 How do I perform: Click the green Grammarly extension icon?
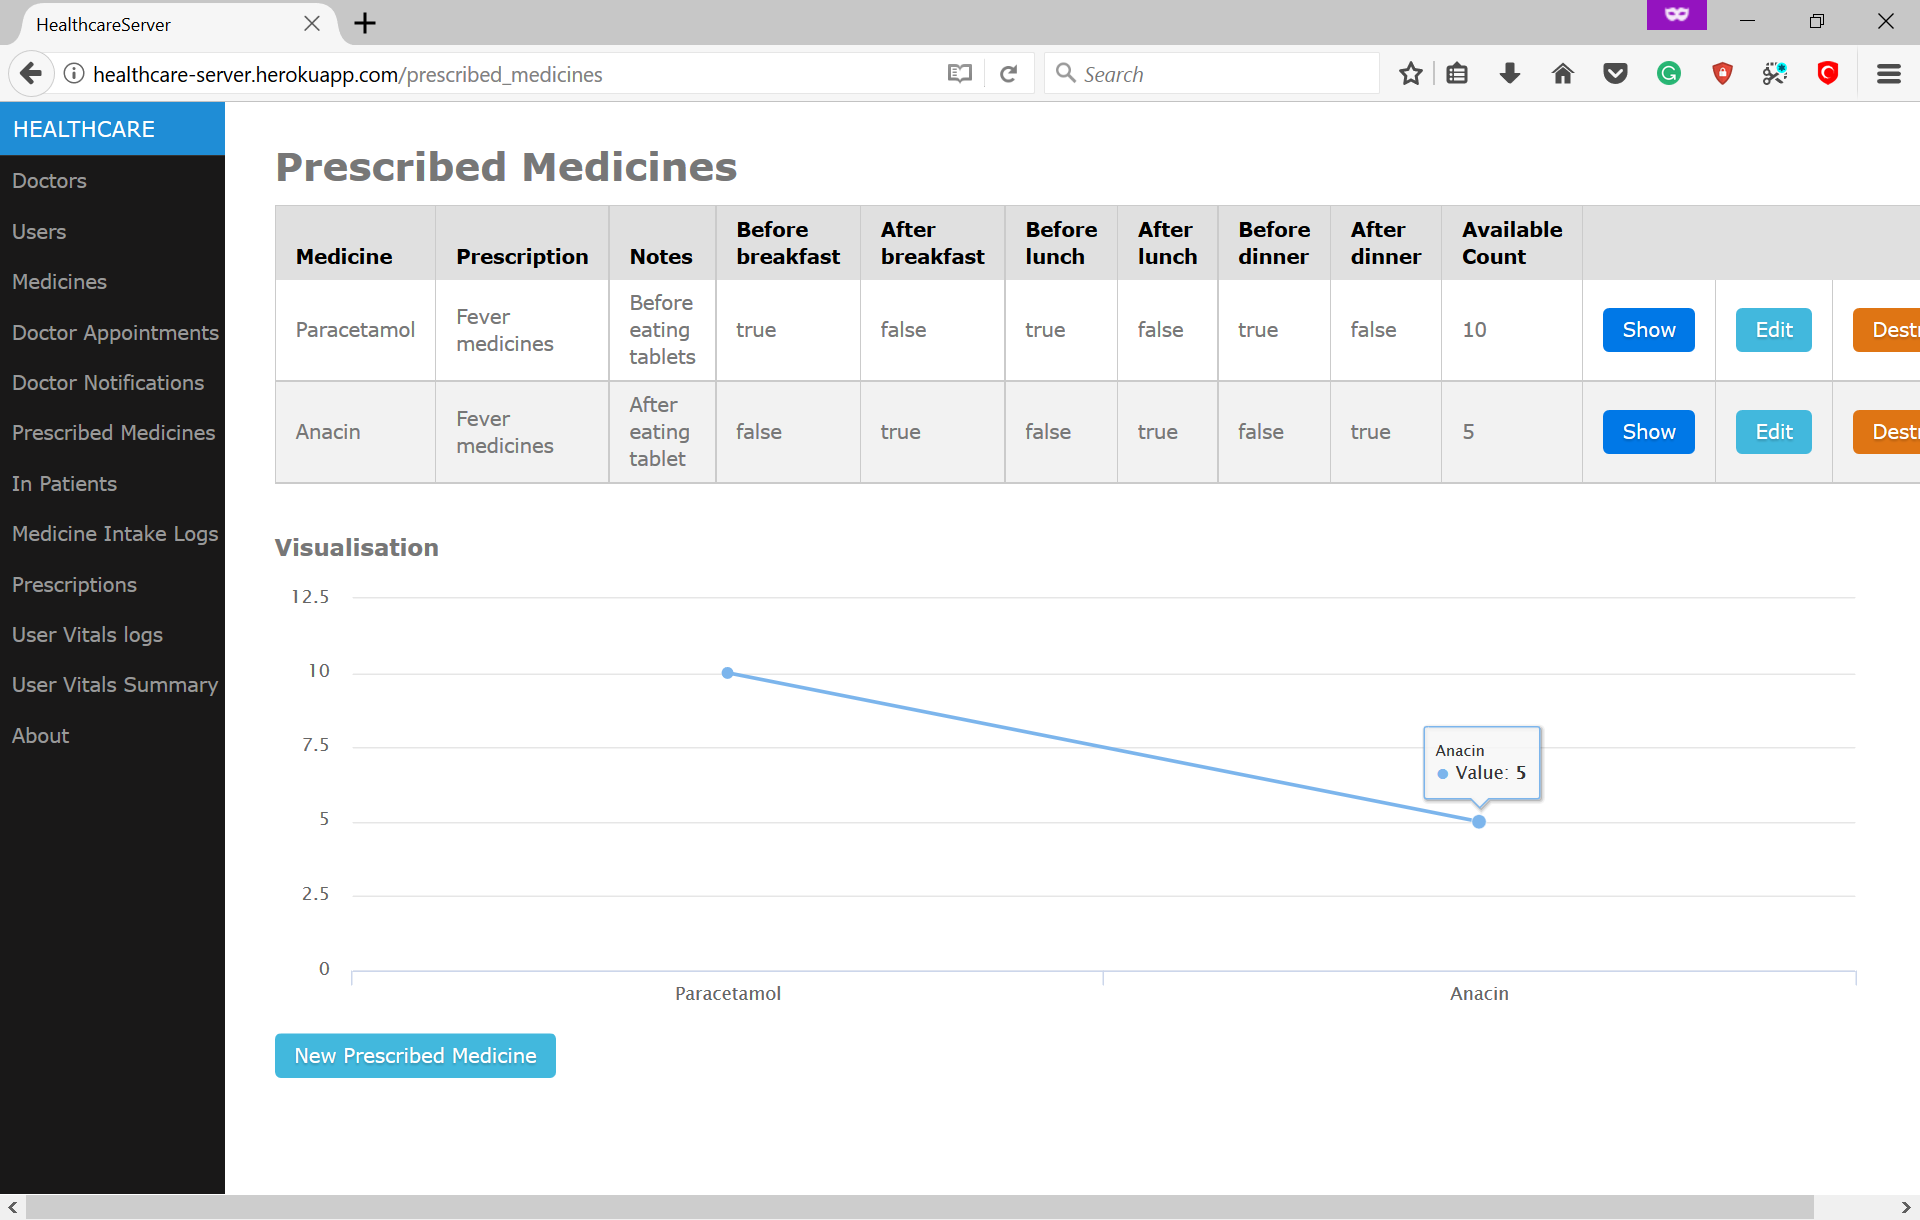tap(1668, 74)
